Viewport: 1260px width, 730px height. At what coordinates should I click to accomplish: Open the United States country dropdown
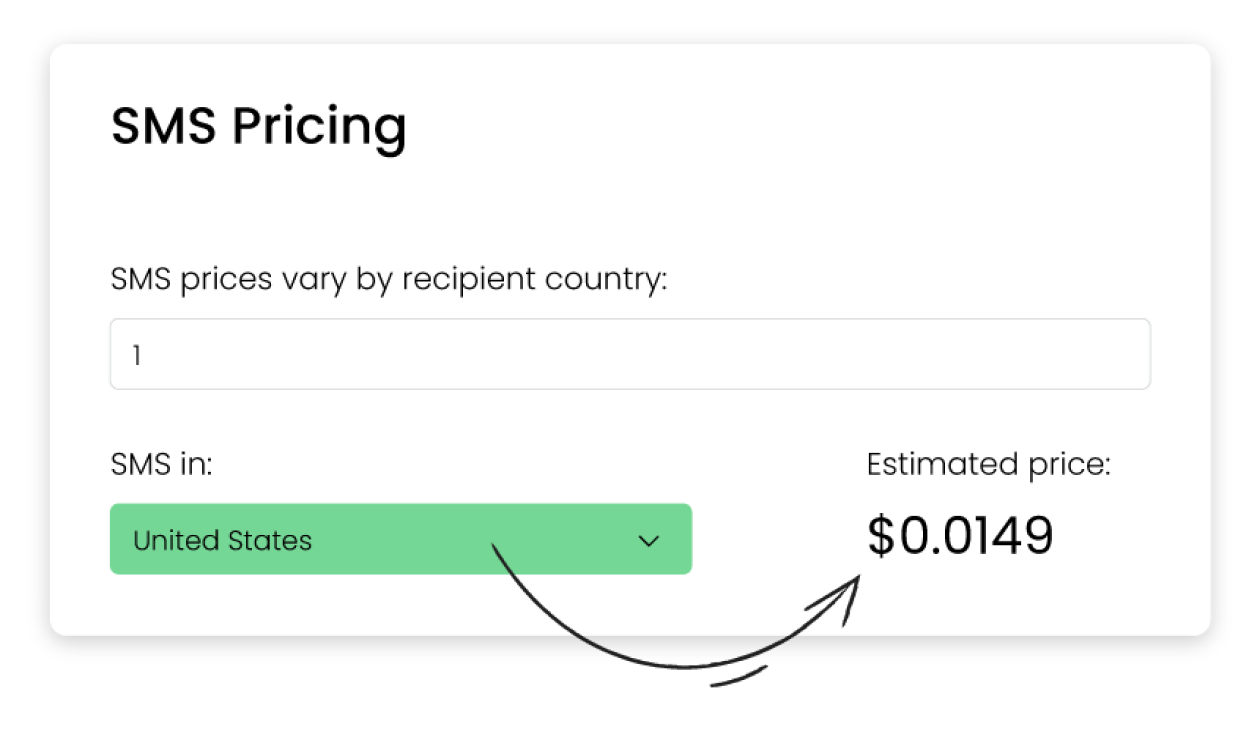(400, 539)
